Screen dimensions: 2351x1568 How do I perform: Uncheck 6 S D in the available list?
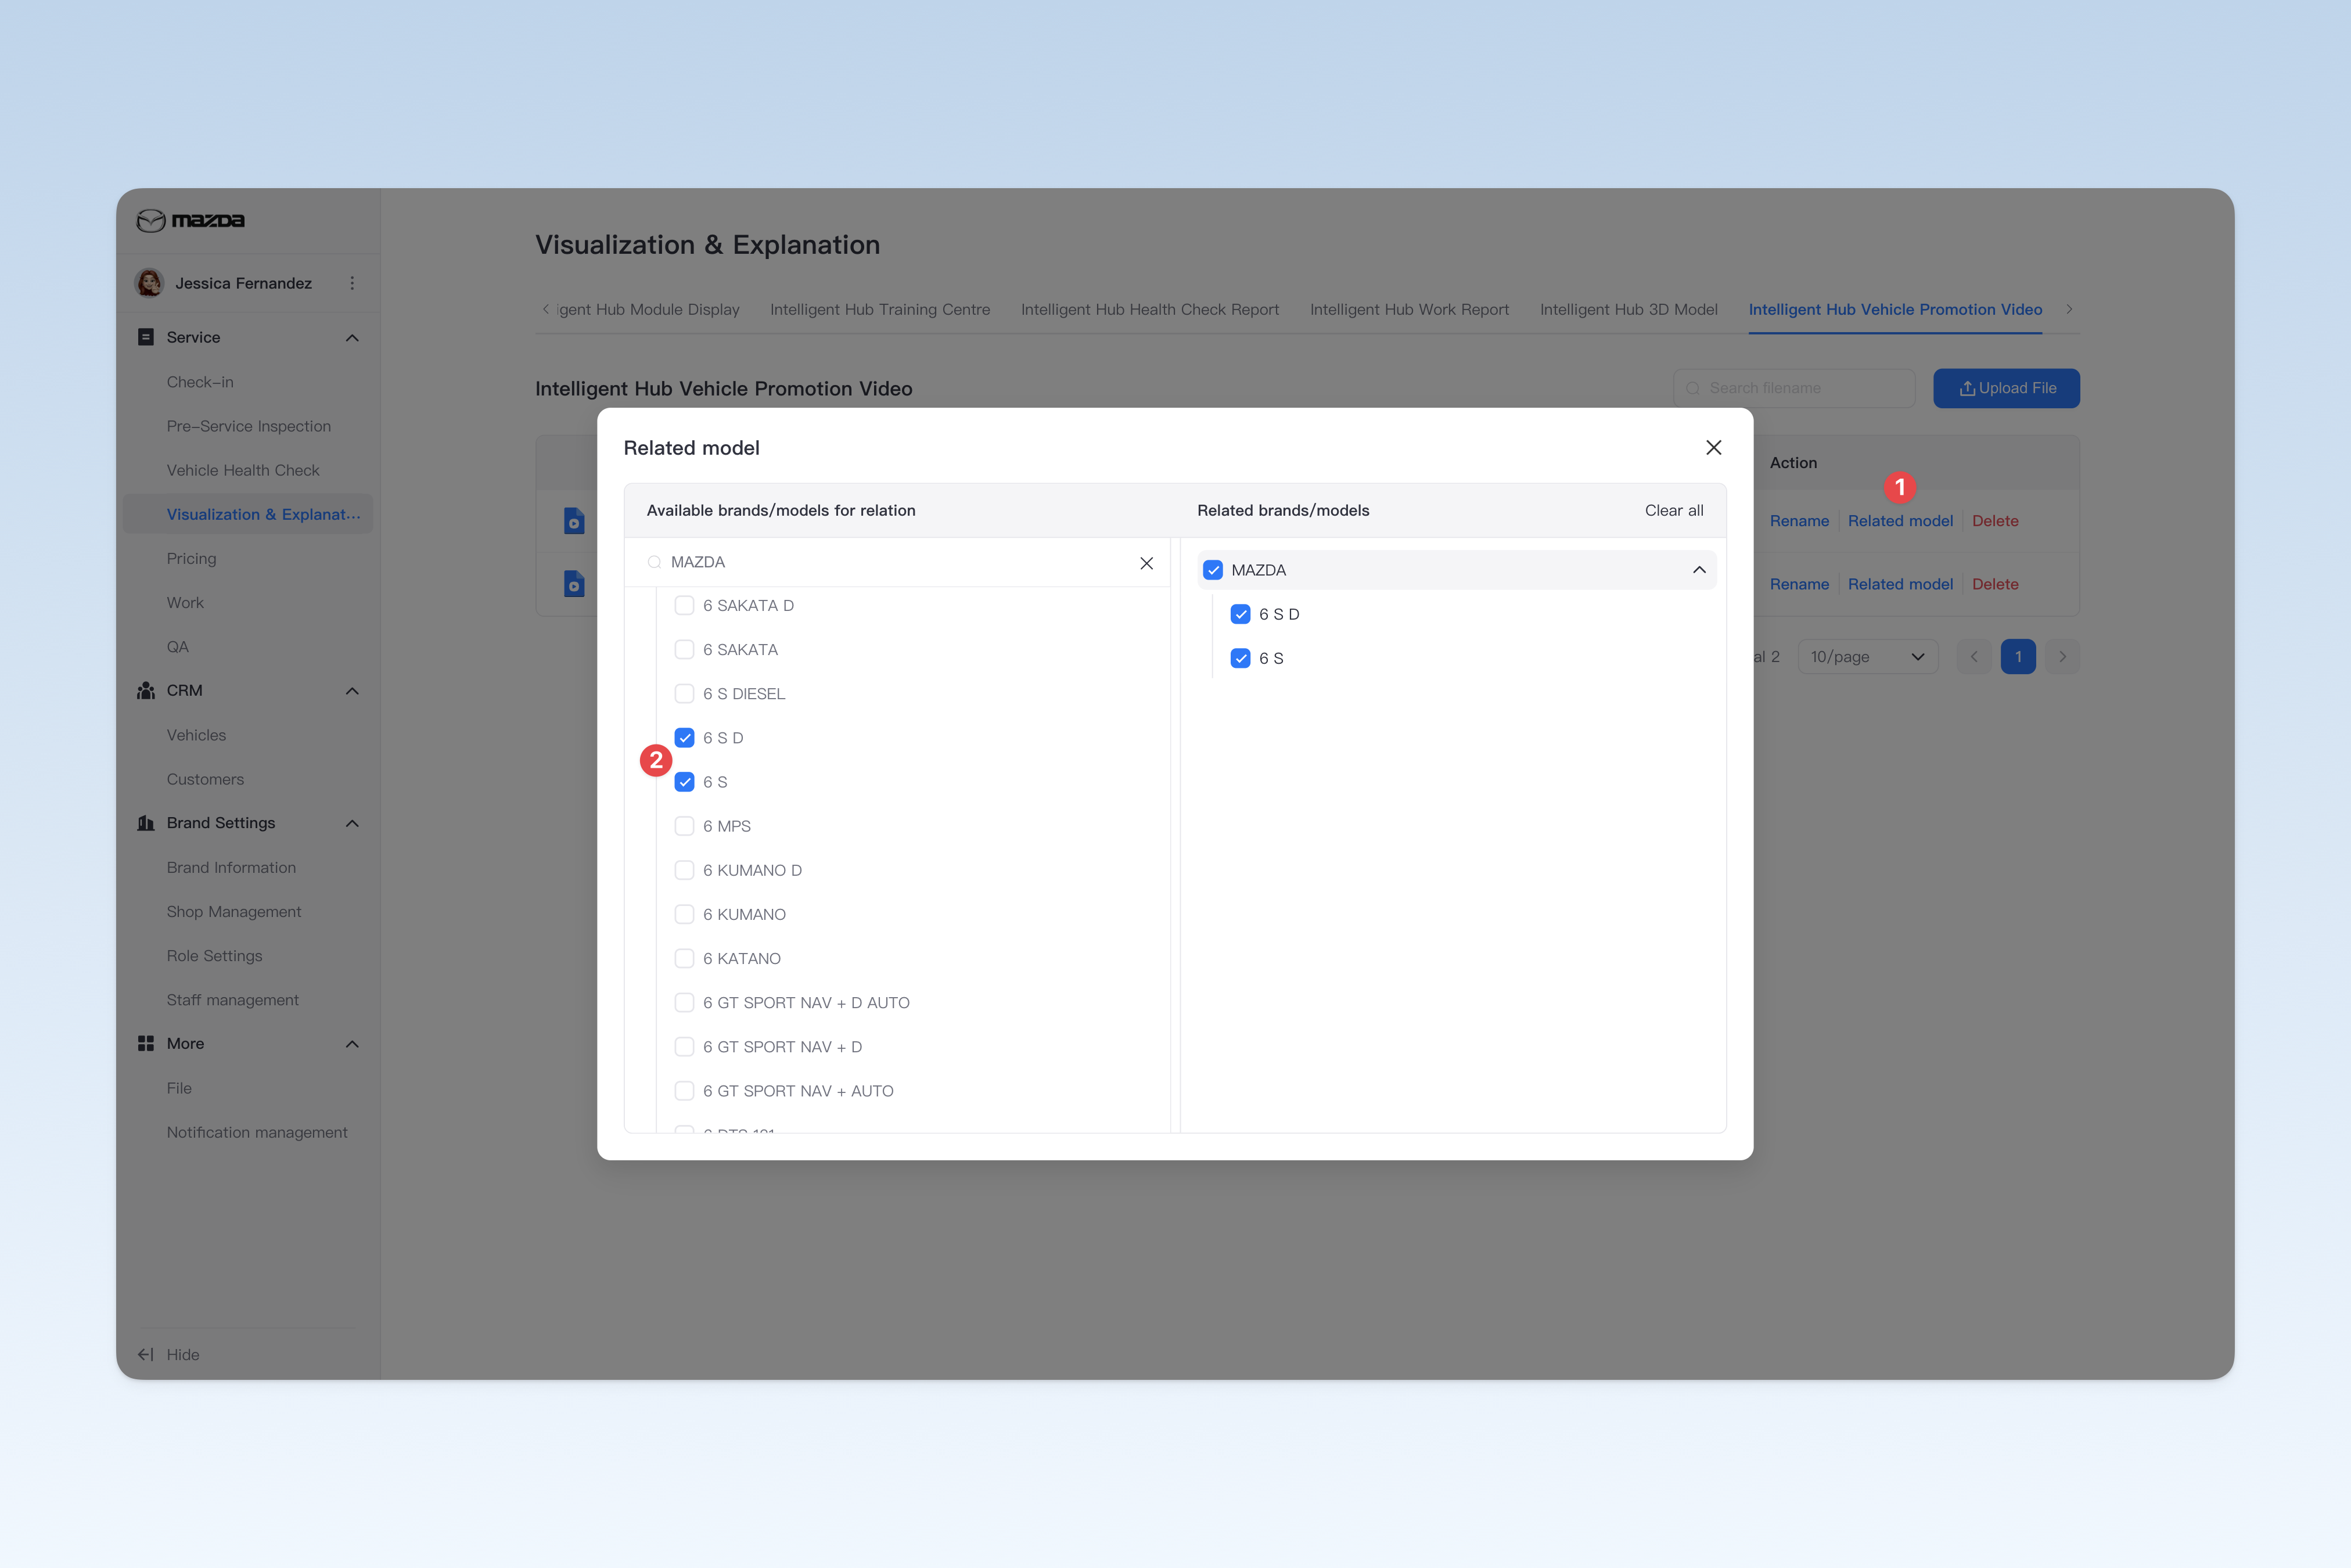point(684,738)
